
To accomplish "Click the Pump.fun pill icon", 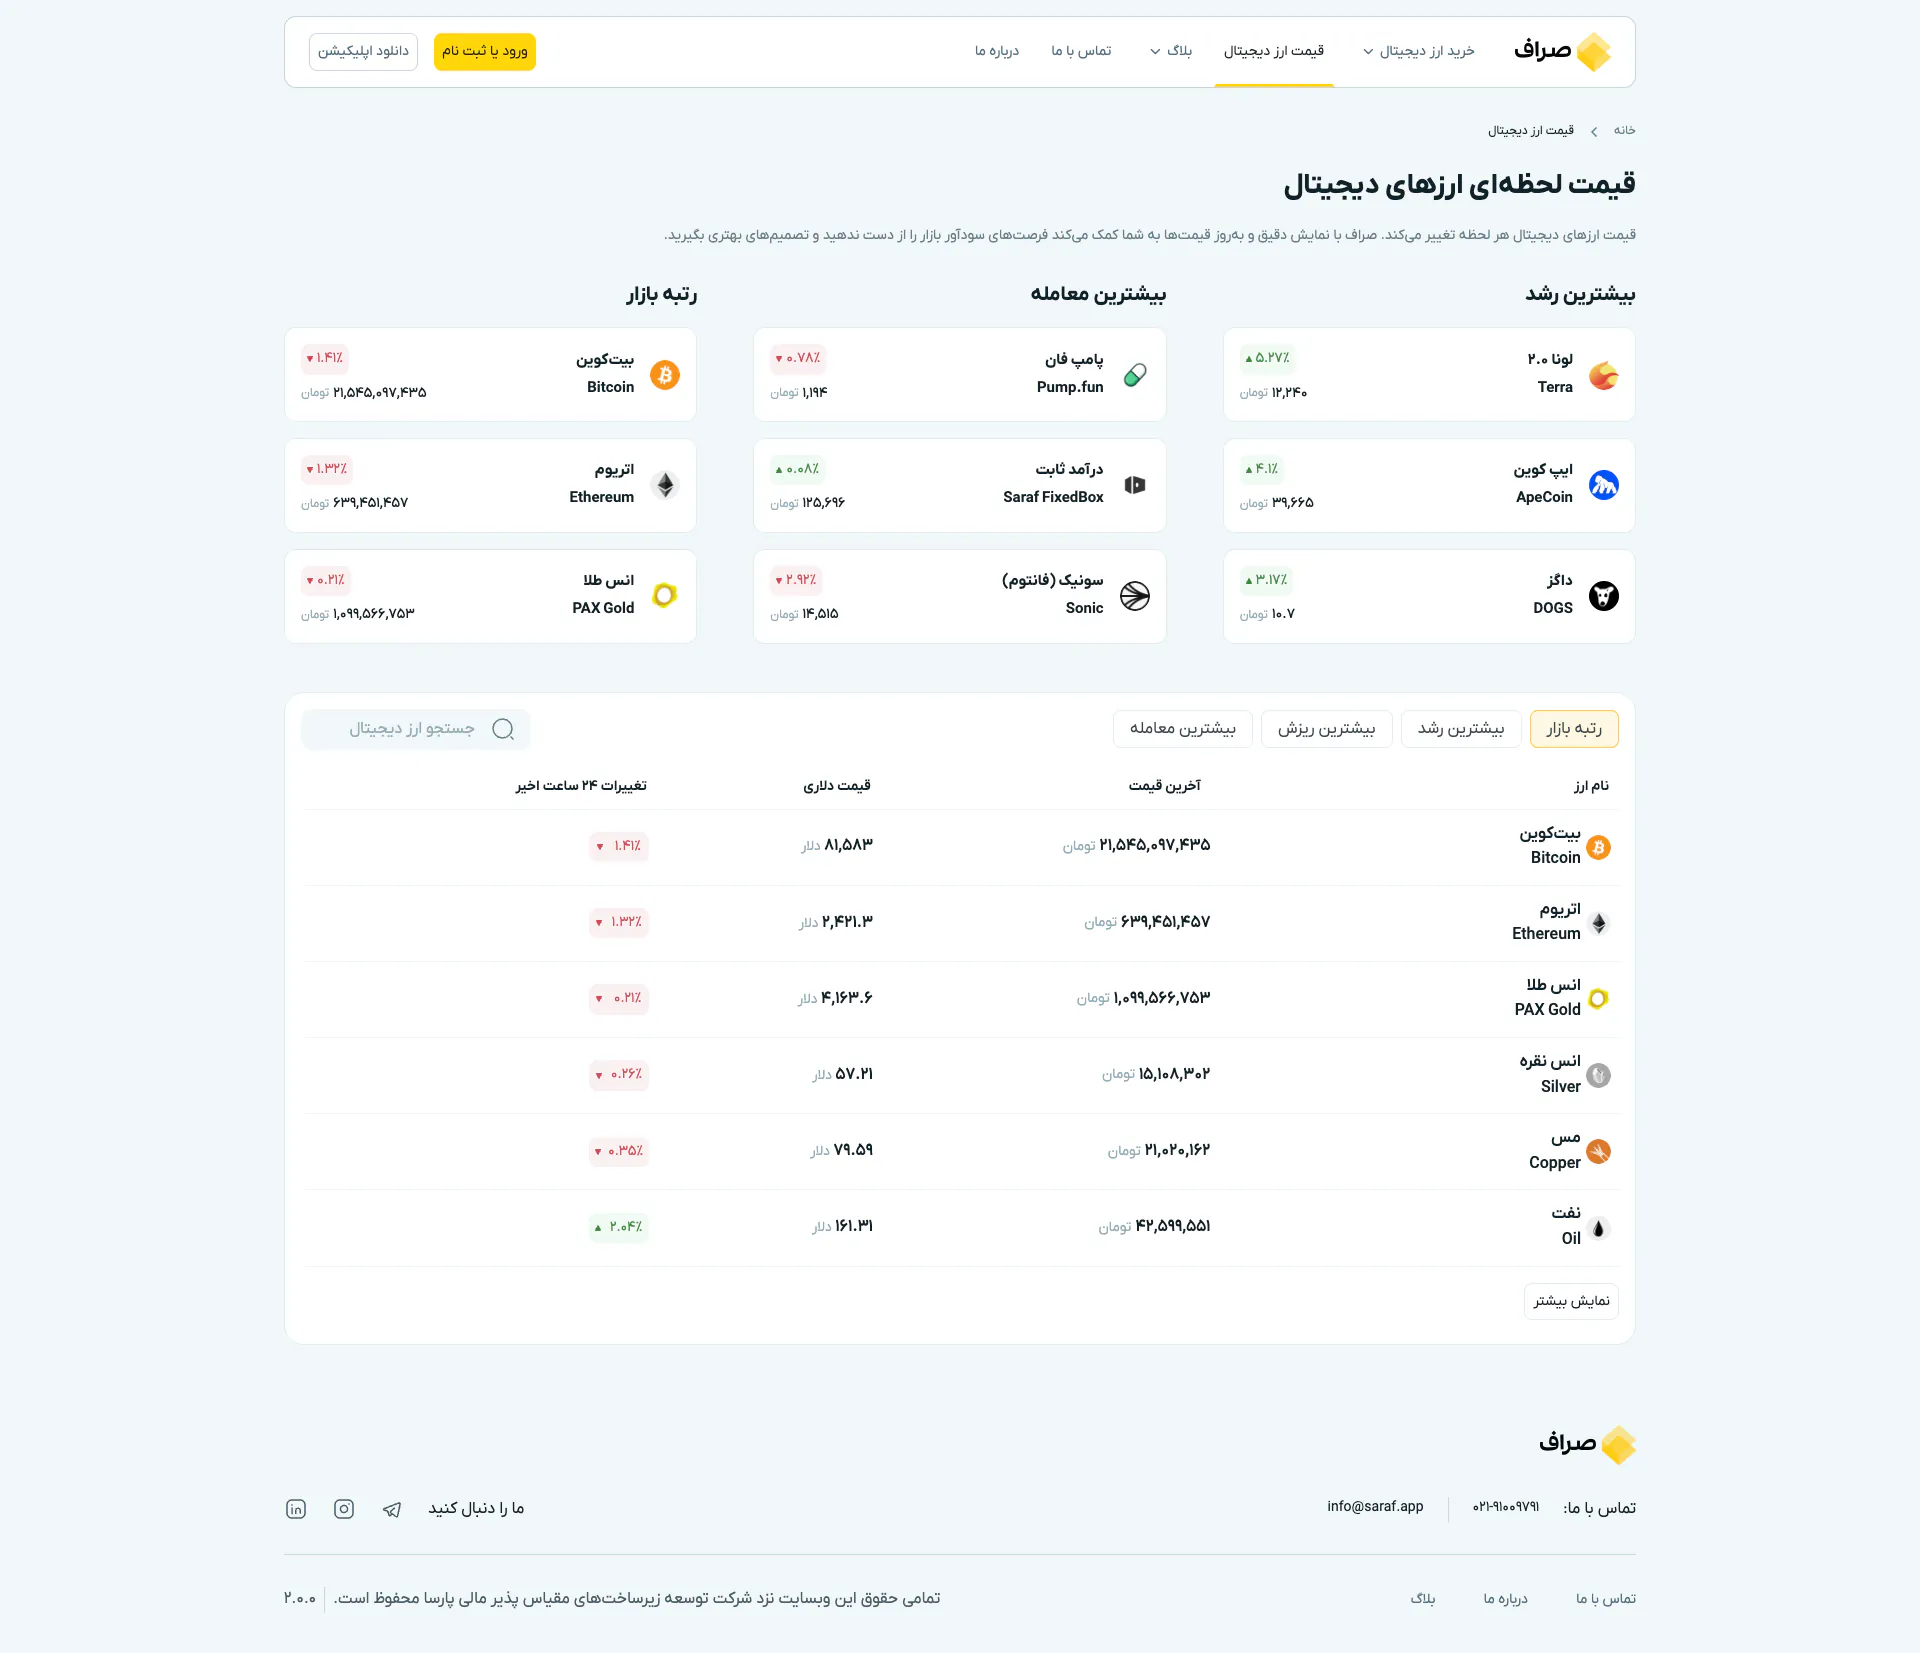I will point(1135,375).
